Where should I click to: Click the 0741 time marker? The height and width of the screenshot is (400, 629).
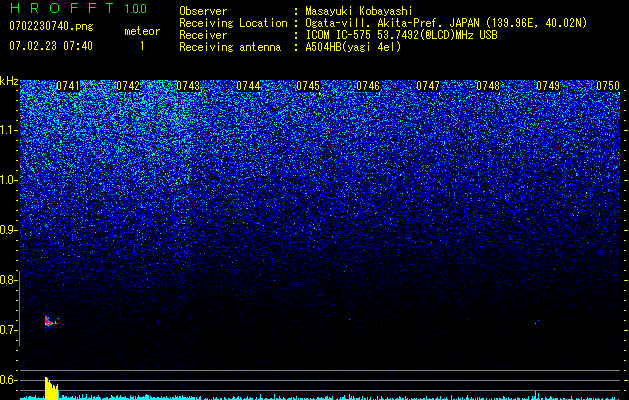tap(68, 86)
